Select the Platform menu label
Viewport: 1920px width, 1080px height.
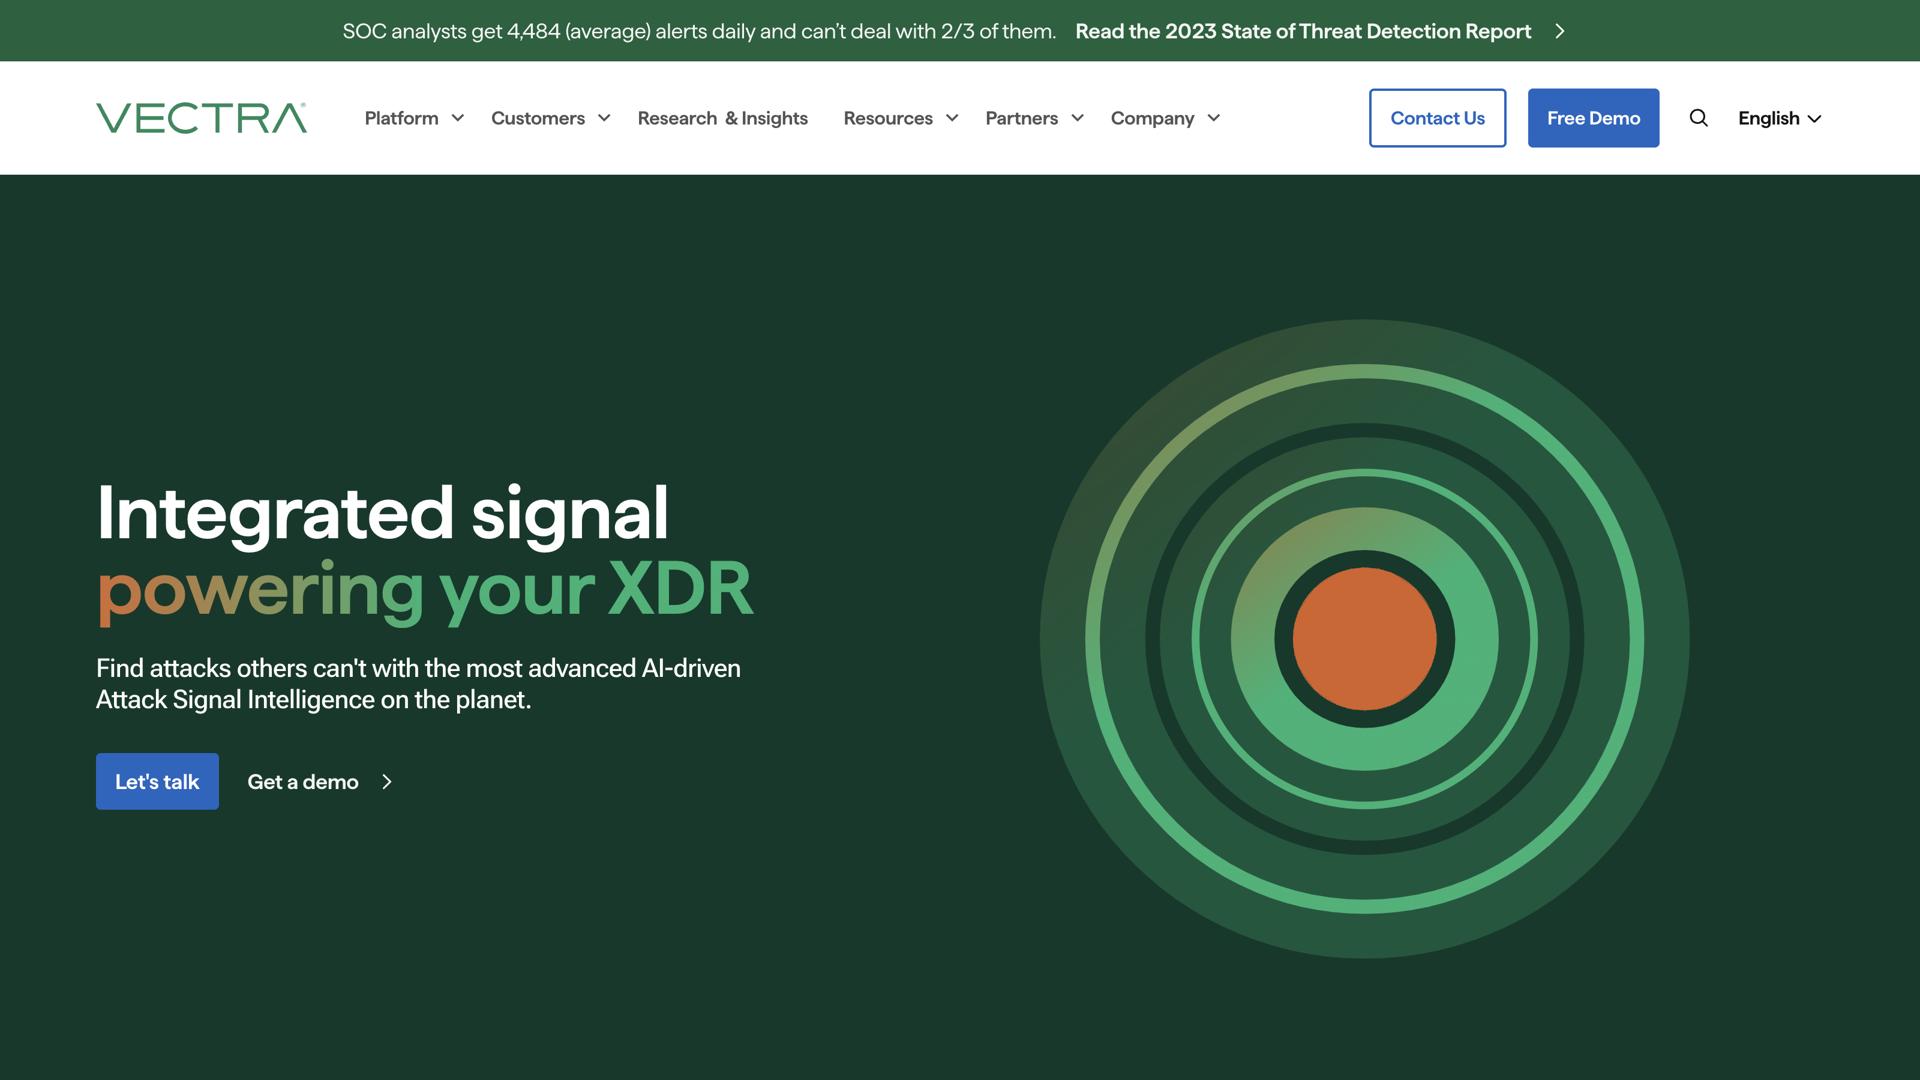401,118
